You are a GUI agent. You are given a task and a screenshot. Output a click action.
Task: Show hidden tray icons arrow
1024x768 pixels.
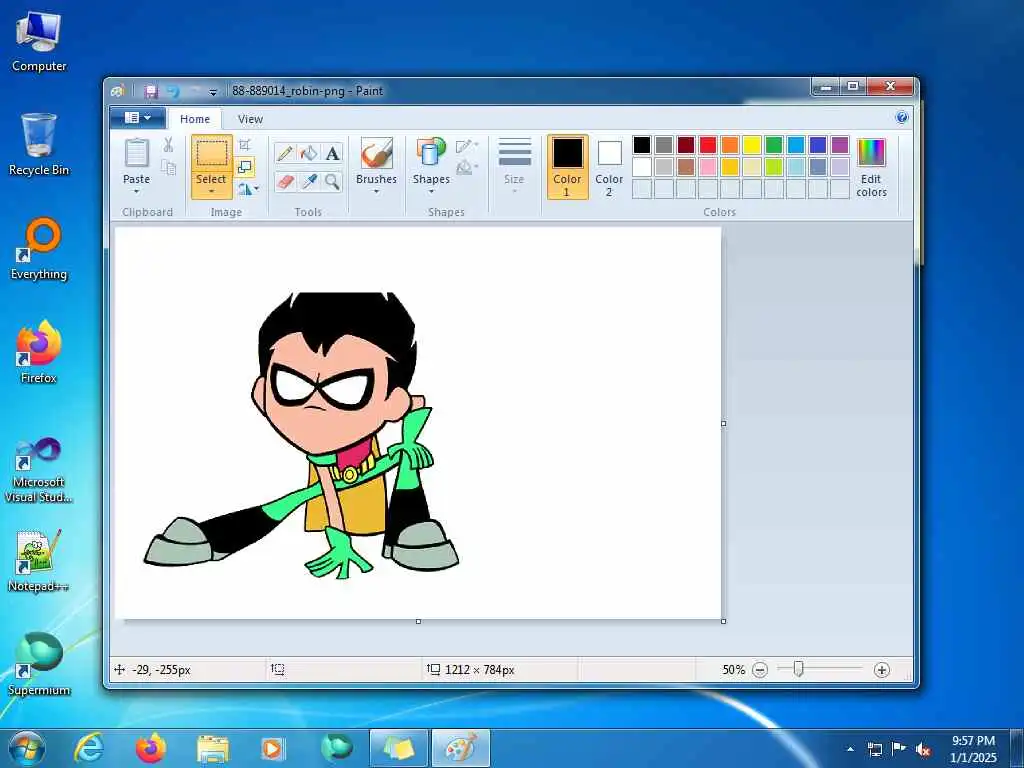850,749
